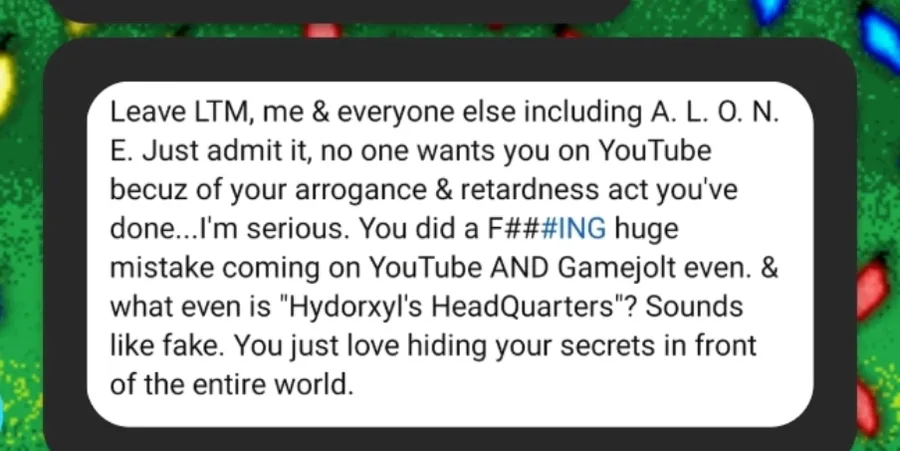900x451 pixels.
Task: Click the capitalized word "AND" in the comment
Action: (519, 267)
